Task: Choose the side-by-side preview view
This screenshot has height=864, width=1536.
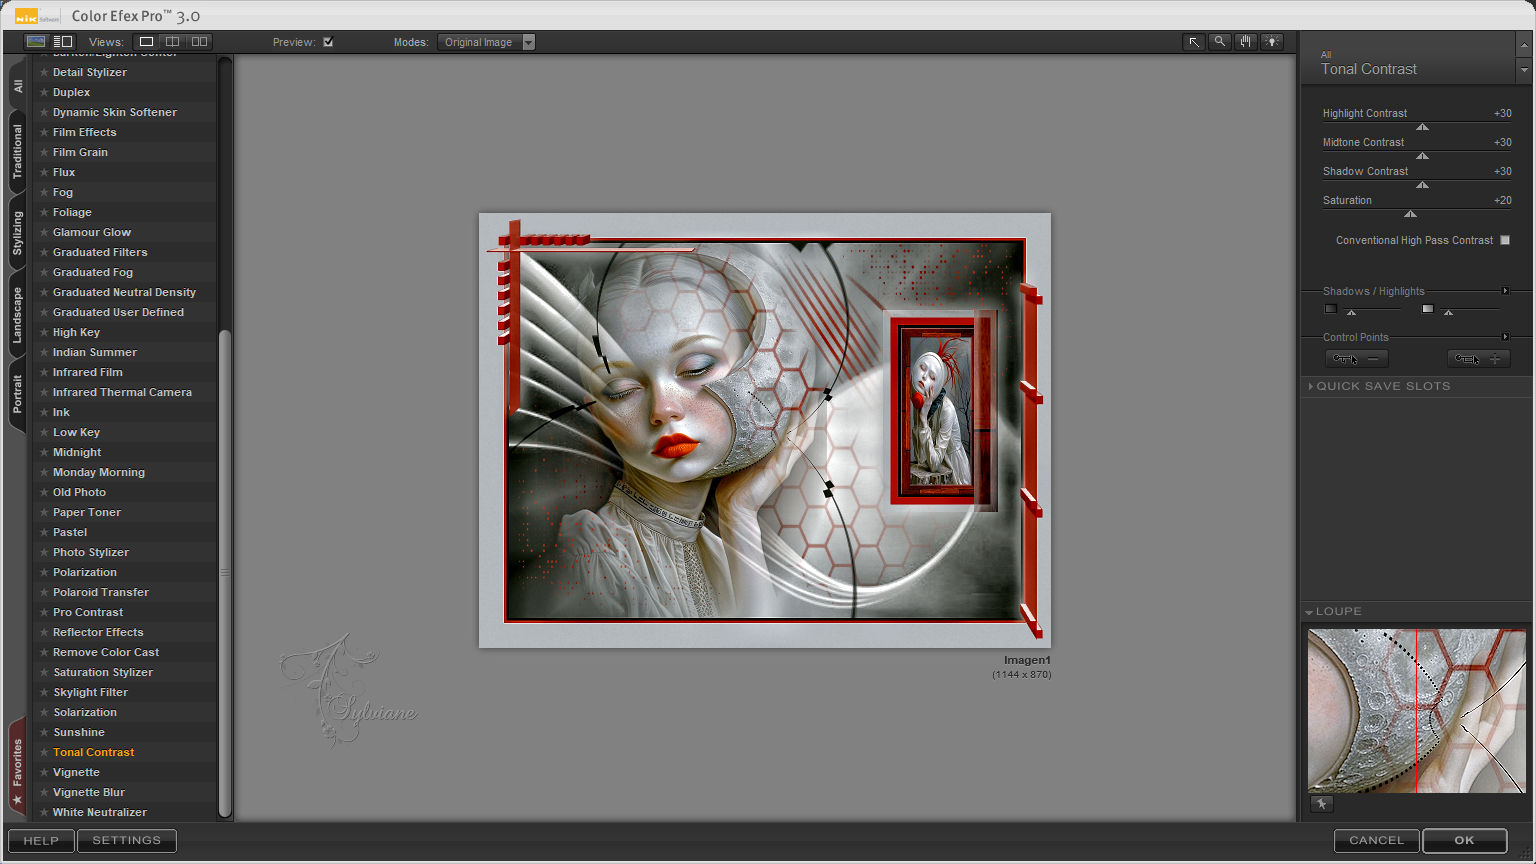Action: click(200, 42)
